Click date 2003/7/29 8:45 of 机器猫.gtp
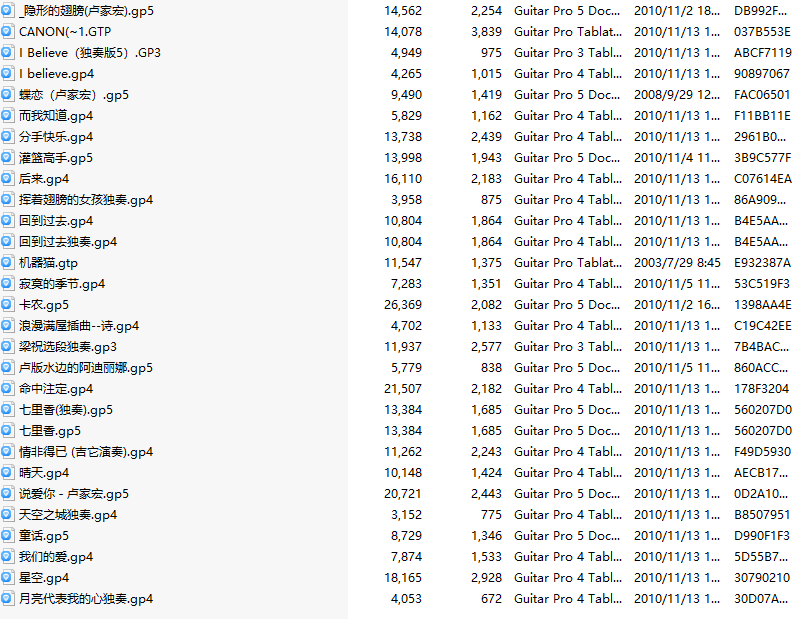Screen dimensions: 798x619 [x=677, y=263]
